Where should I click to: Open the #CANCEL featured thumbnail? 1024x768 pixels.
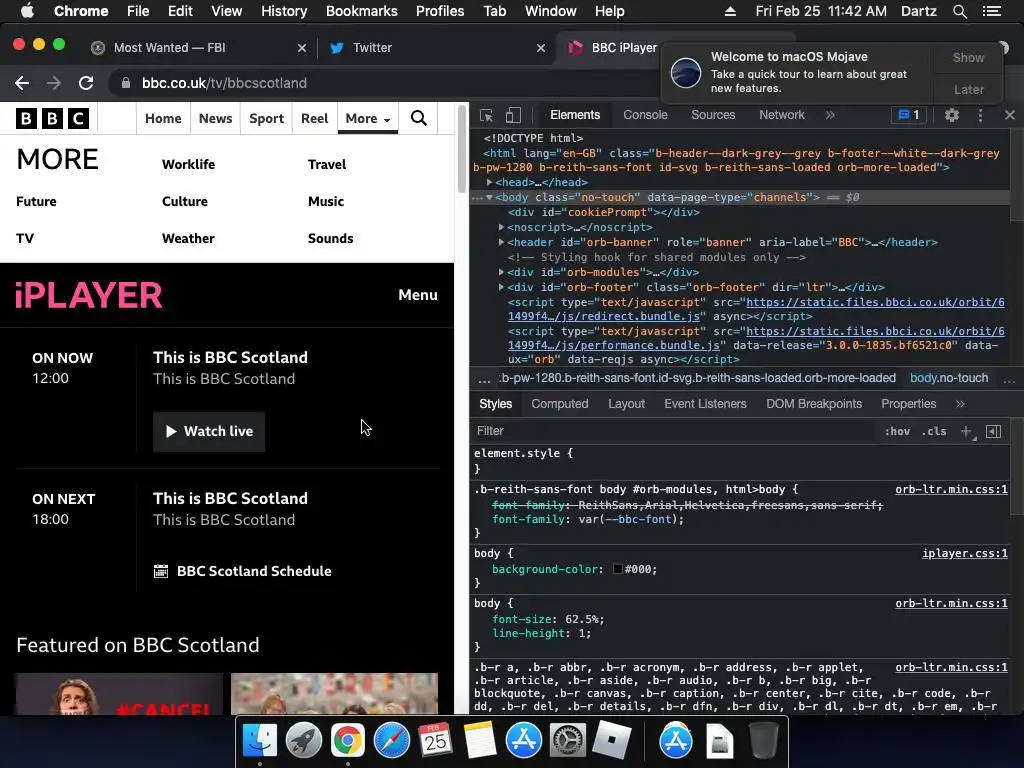click(120, 694)
